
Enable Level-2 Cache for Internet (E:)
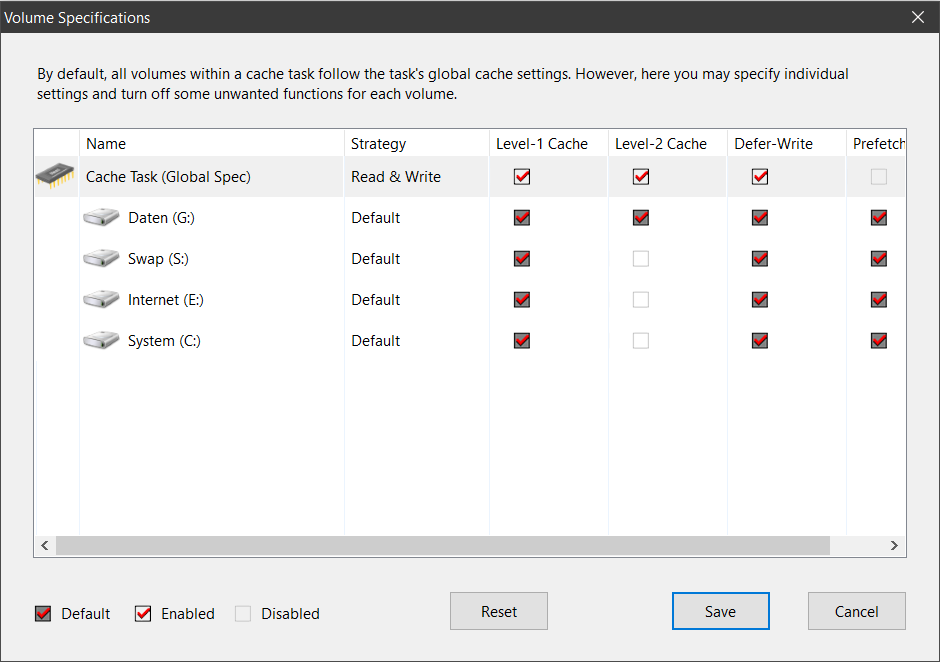pos(641,299)
